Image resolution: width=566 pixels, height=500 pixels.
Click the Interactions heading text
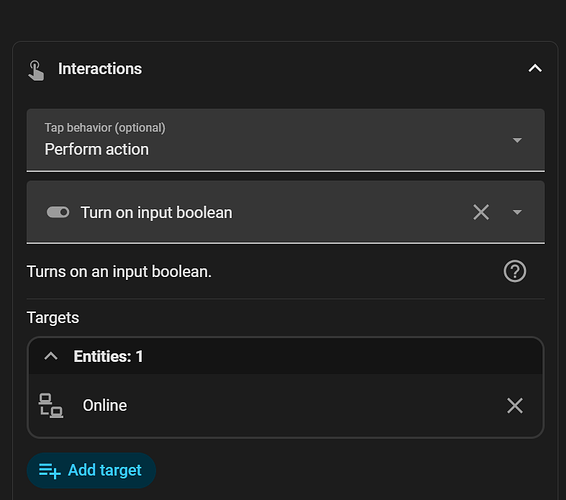tap(100, 69)
